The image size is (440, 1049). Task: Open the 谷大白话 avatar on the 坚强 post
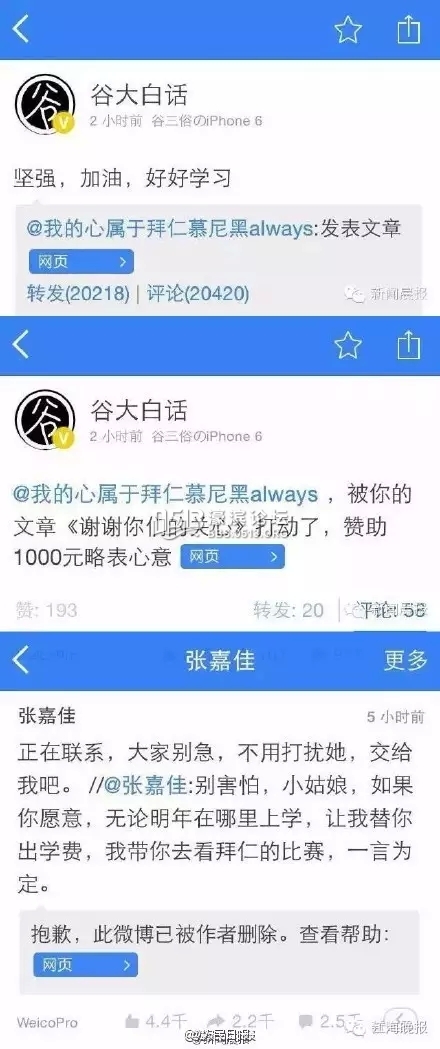click(x=44, y=104)
